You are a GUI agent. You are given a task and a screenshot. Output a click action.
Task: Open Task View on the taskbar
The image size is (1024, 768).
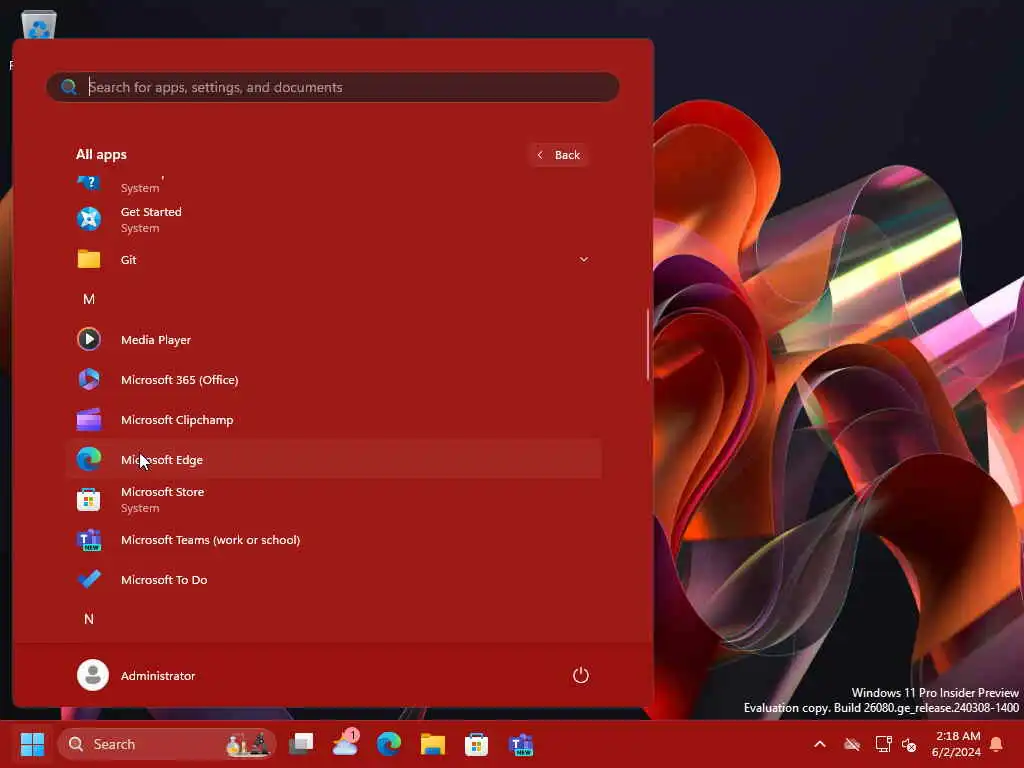click(x=301, y=744)
